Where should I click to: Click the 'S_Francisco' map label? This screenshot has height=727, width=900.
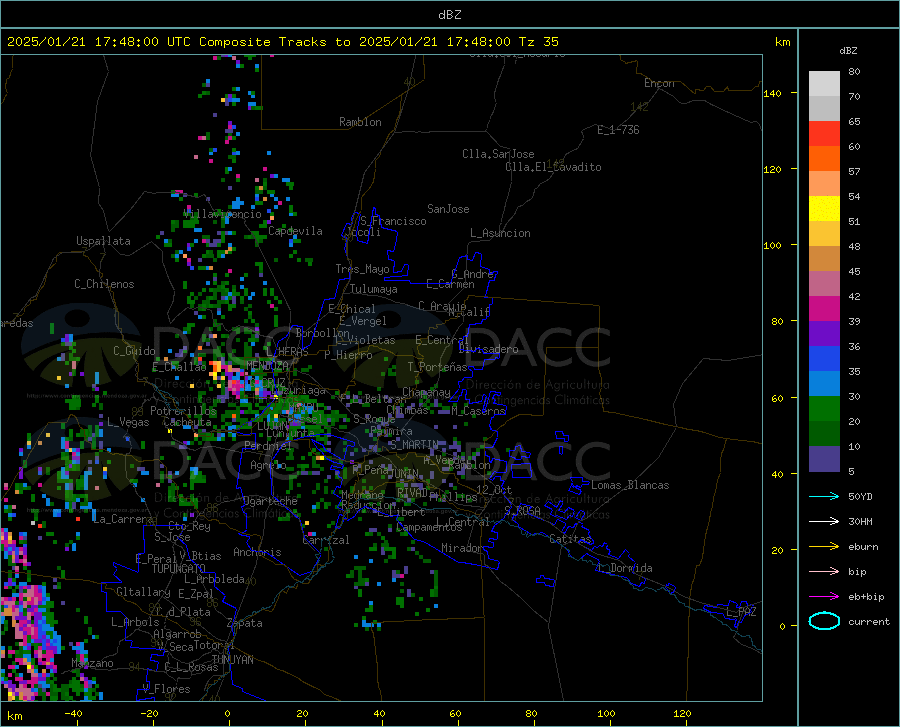tap(393, 221)
